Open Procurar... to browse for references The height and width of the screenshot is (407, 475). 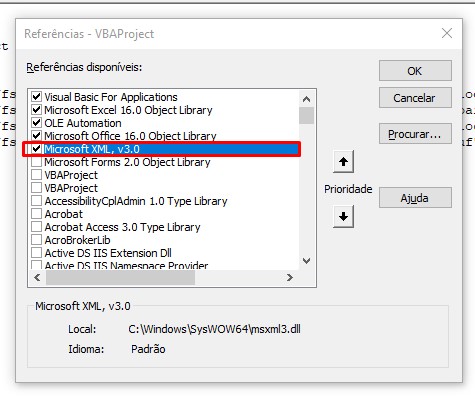click(x=415, y=134)
